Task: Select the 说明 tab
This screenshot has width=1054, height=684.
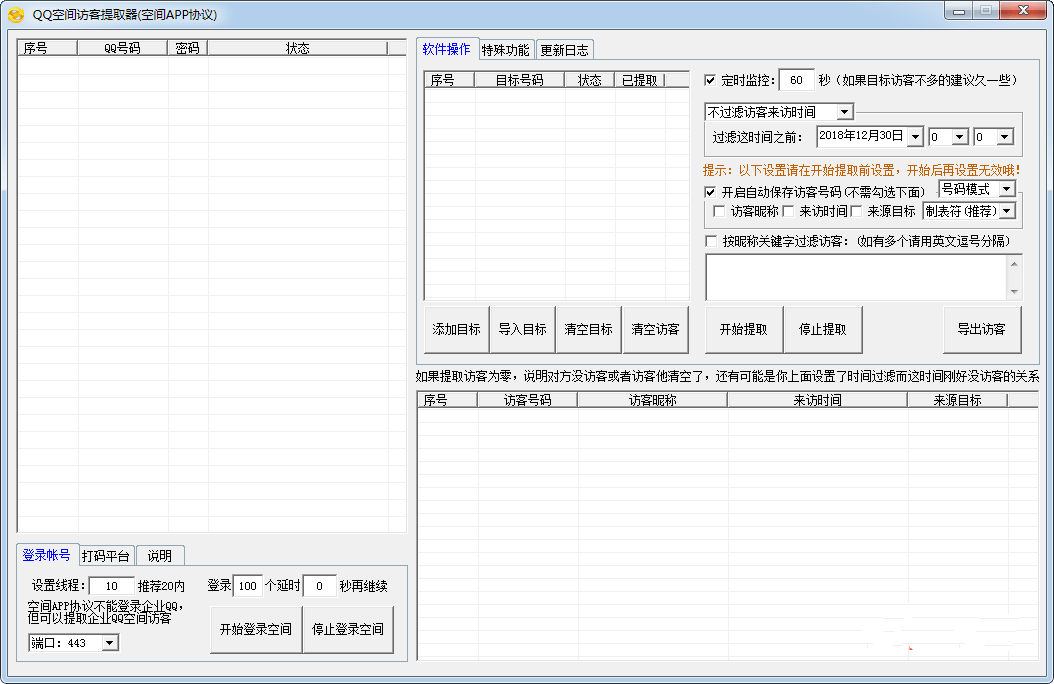Action: pos(160,556)
